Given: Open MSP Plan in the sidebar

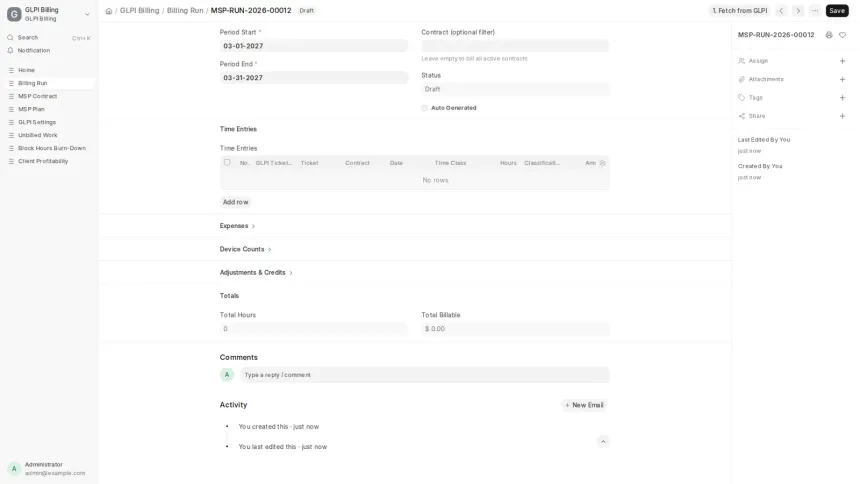Looking at the screenshot, I should click(x=49, y=109).
